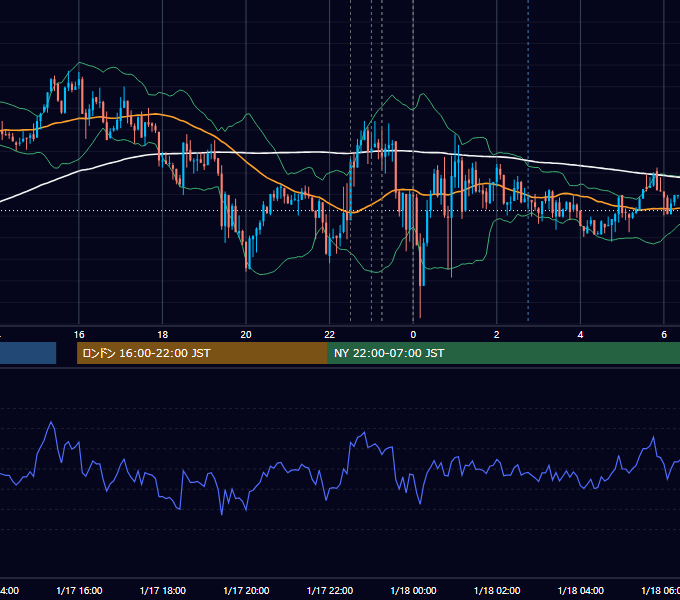Click hour label 6 under the price chart
The image size is (680, 600).
(664, 335)
